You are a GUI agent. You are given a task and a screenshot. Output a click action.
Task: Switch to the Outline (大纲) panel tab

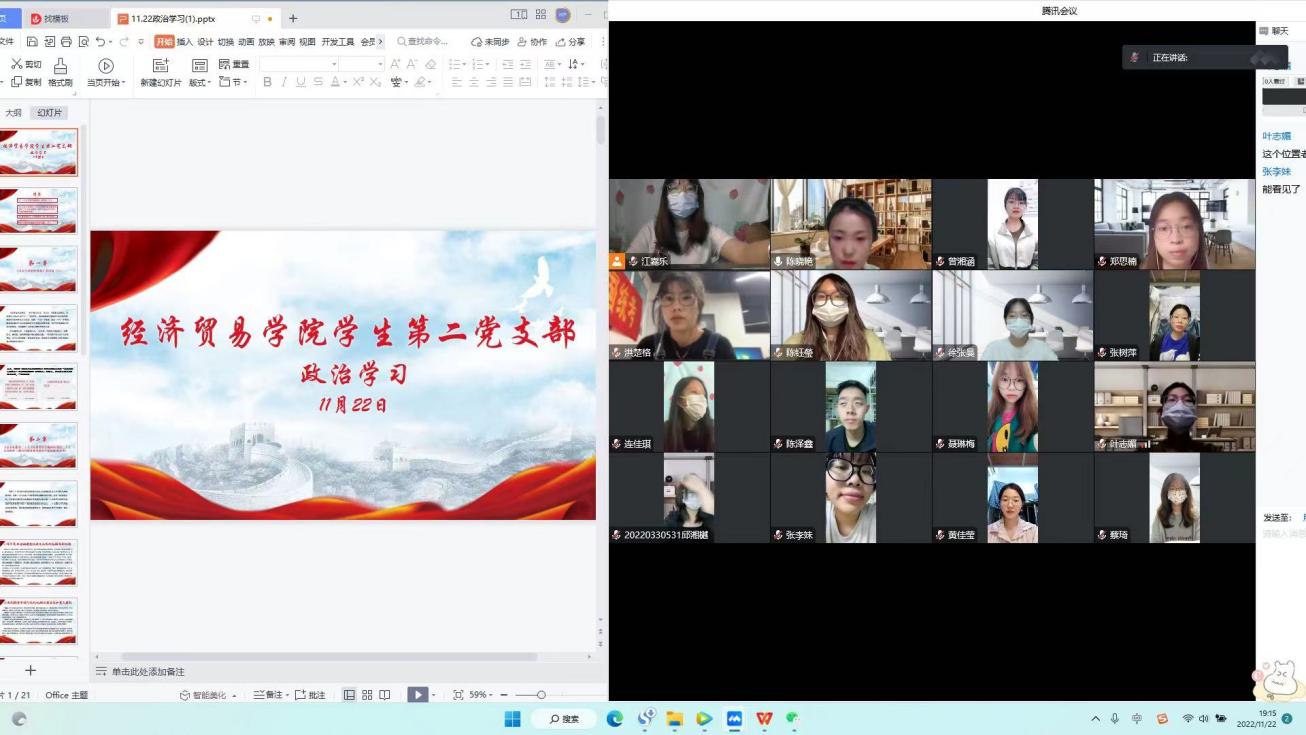click(x=13, y=113)
